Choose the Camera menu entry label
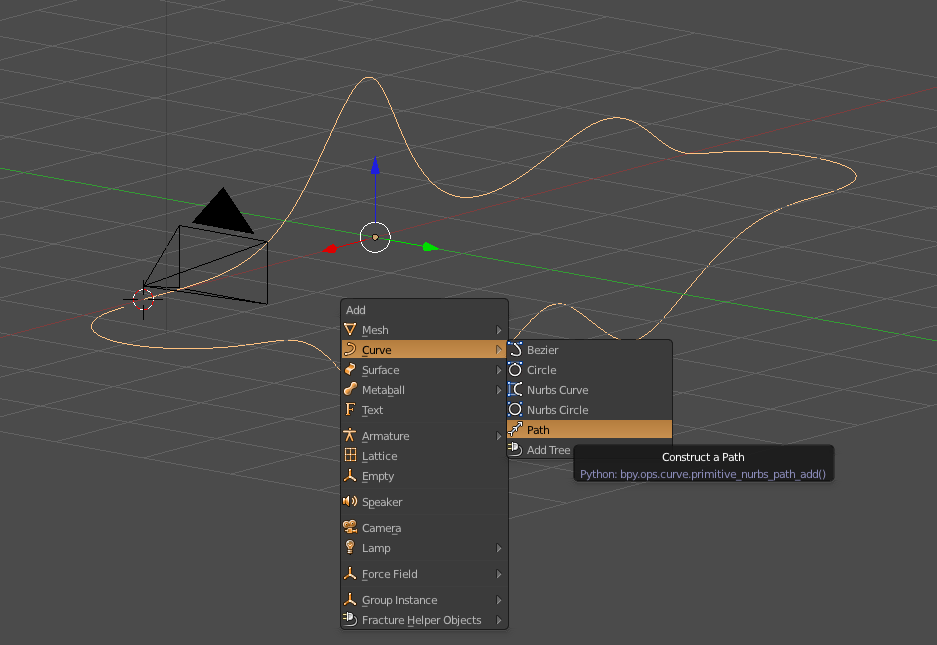This screenshot has width=937, height=645. tap(381, 528)
